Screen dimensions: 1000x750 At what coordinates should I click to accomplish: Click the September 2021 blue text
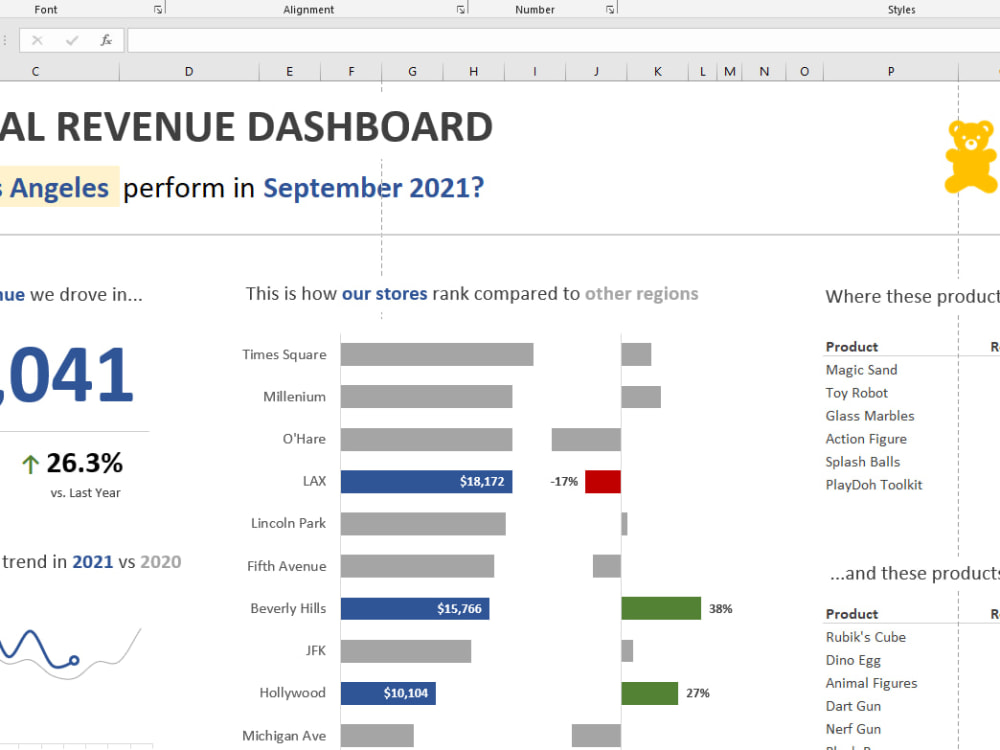pyautogui.click(x=372, y=187)
